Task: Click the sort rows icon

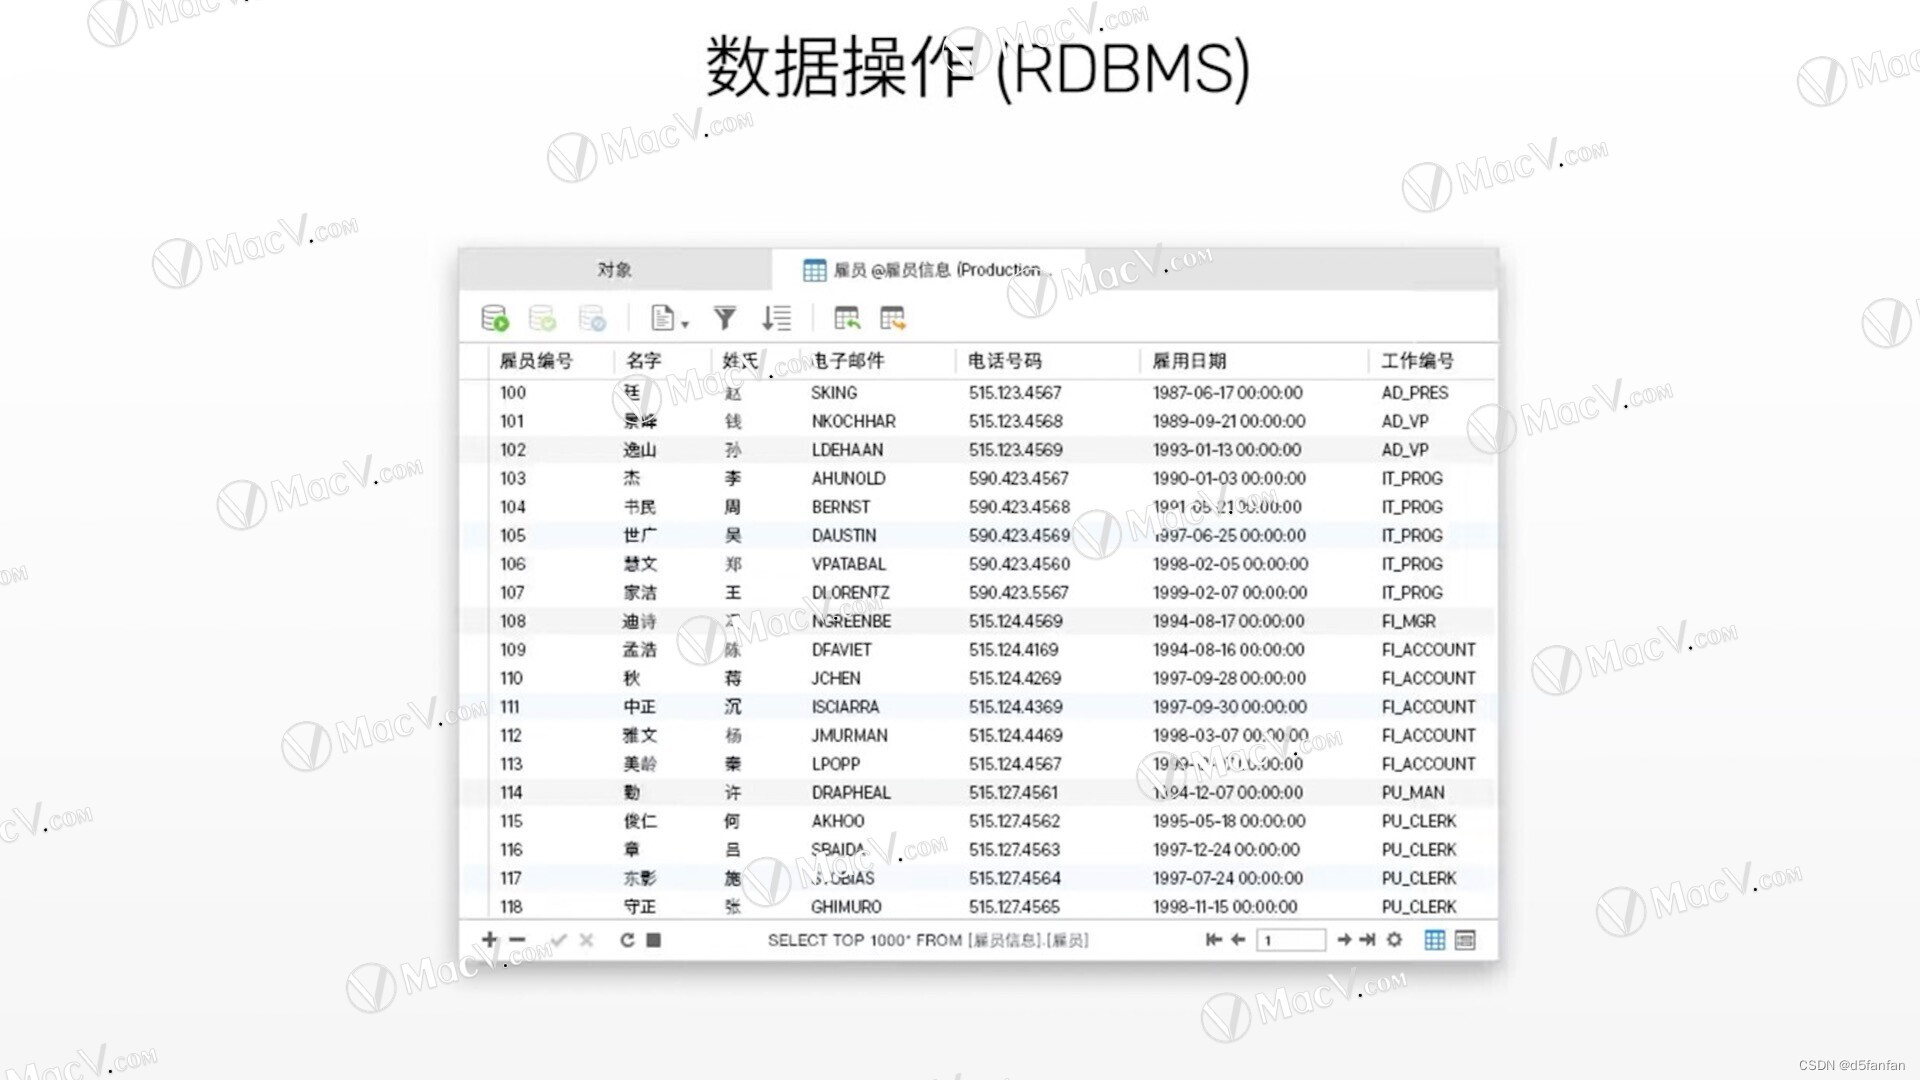Action: point(776,319)
